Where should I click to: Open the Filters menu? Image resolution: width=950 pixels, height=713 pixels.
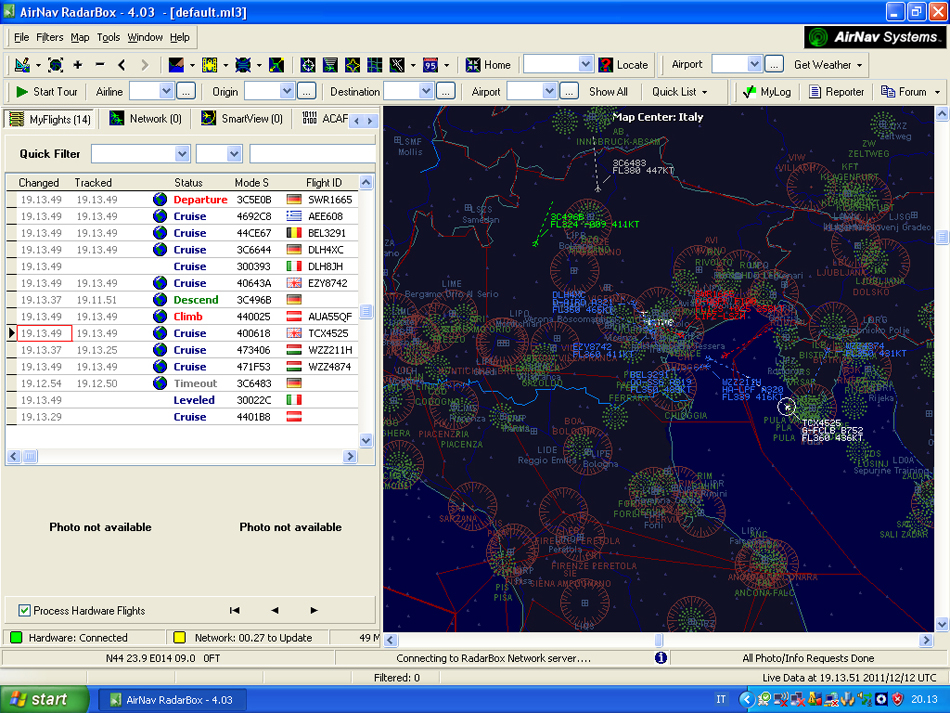point(49,37)
